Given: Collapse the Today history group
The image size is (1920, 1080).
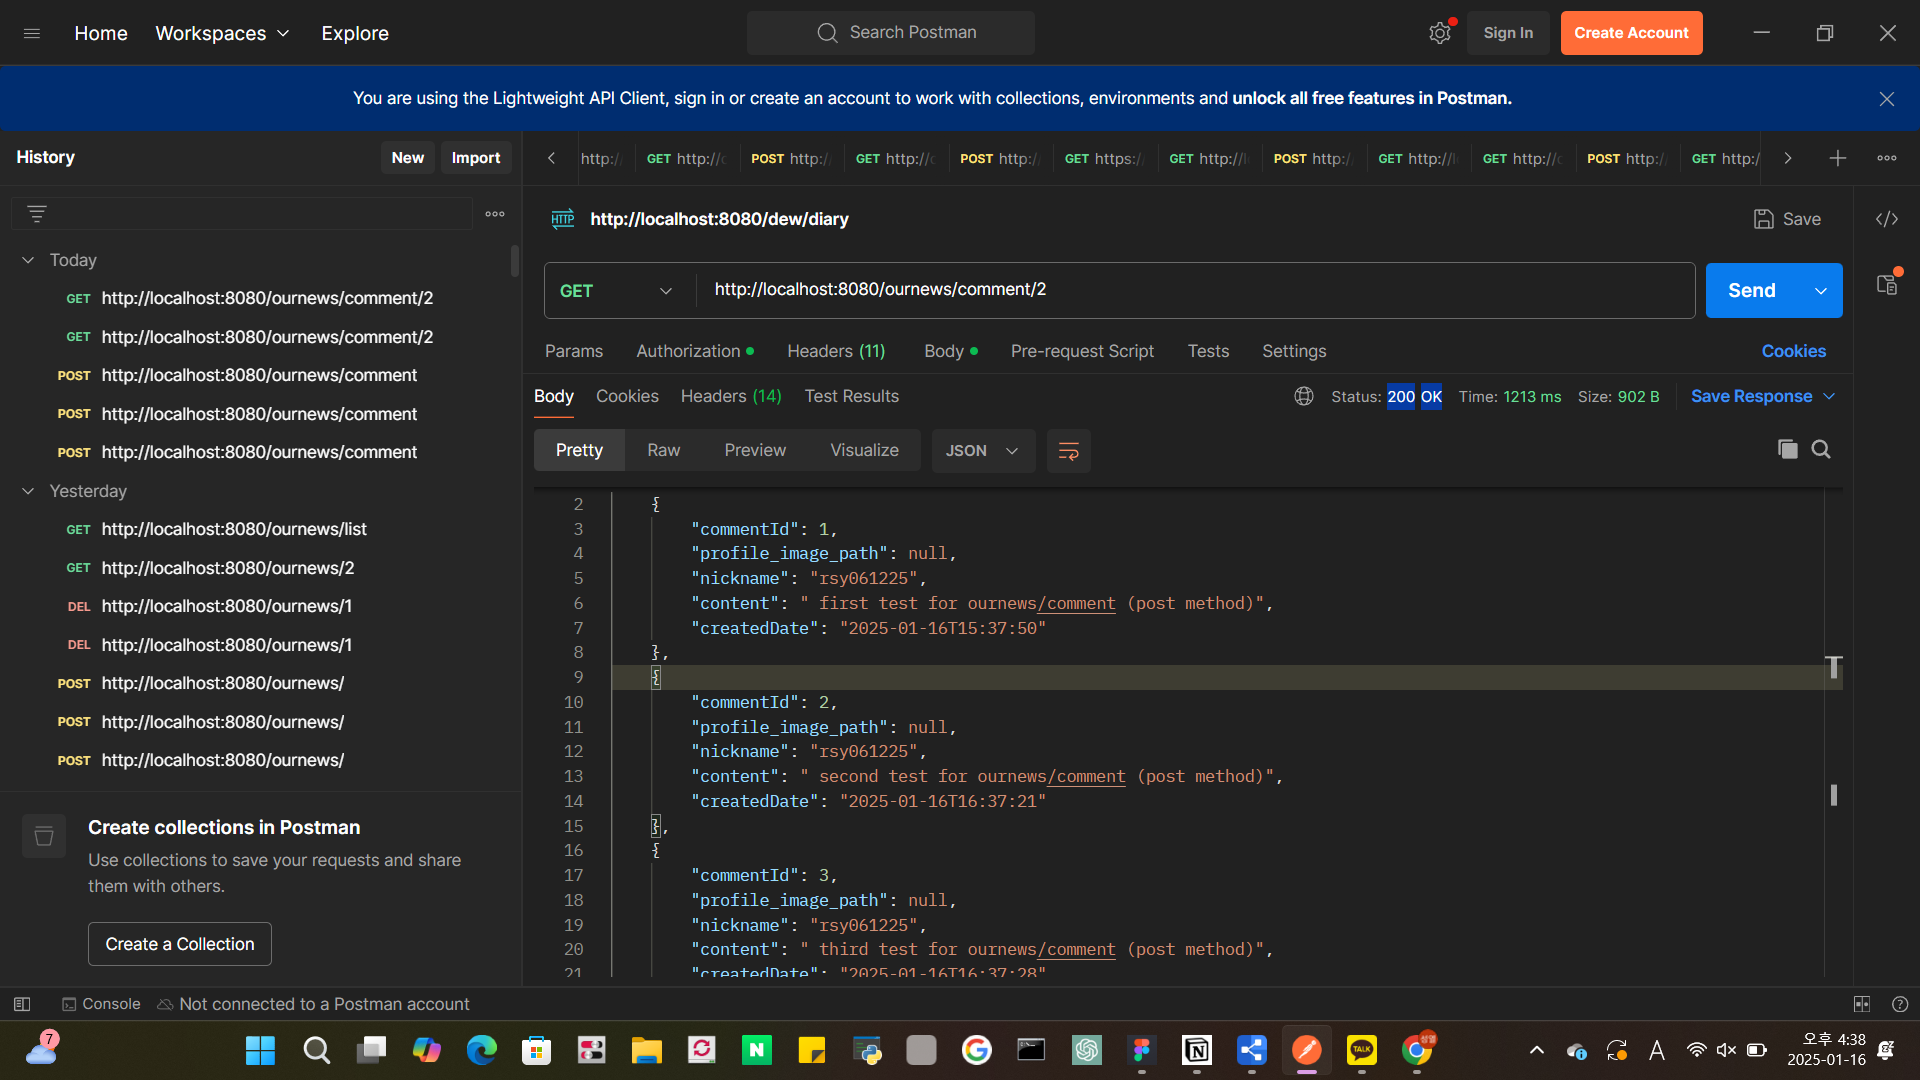Looking at the screenshot, I should tap(28, 260).
